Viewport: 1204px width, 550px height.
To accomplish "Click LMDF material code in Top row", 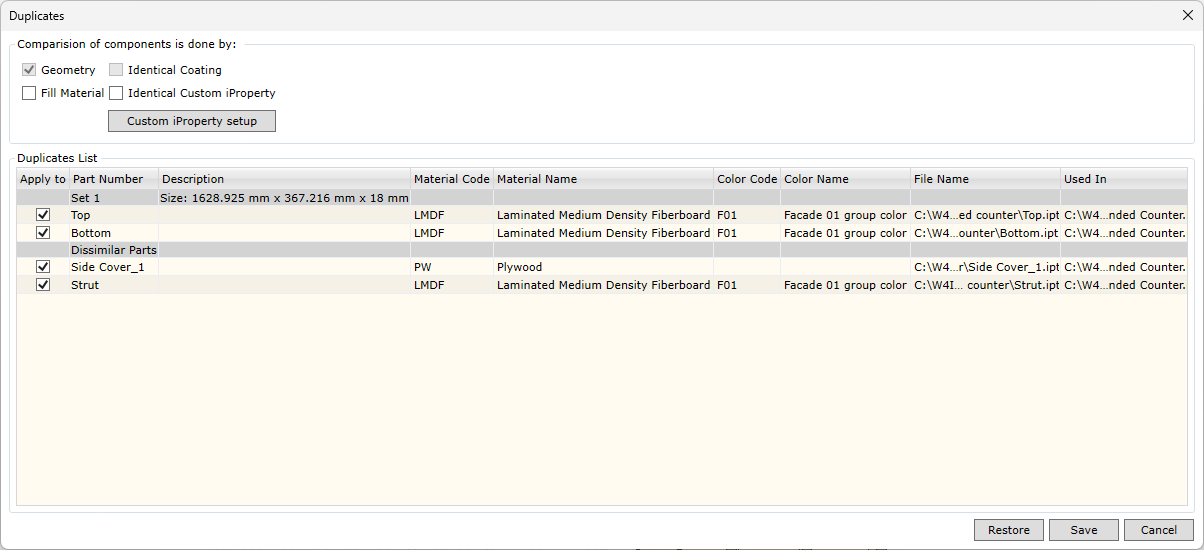I will 452,215.
